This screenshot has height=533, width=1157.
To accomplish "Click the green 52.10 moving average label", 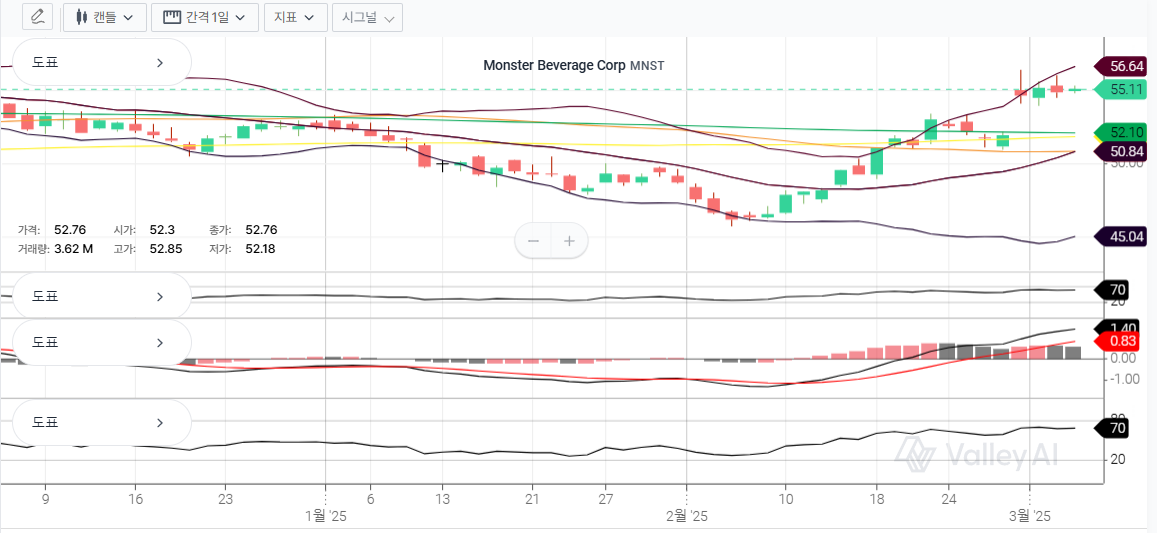I will pyautogui.click(x=1125, y=132).
